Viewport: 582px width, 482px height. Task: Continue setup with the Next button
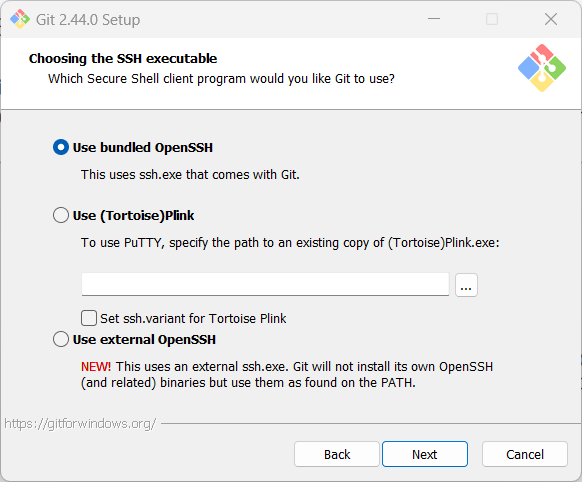tap(425, 454)
